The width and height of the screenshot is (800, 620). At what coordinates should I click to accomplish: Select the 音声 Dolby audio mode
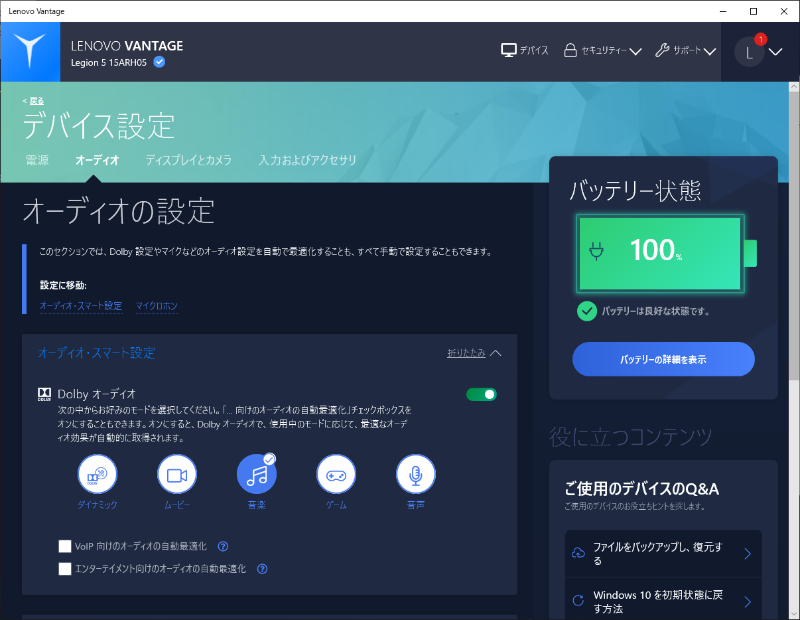point(415,478)
